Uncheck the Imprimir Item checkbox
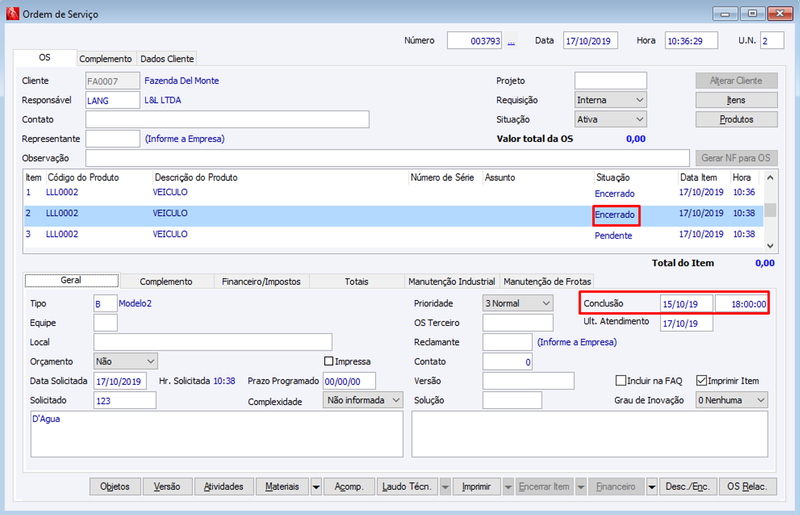800x515 pixels. click(x=701, y=381)
